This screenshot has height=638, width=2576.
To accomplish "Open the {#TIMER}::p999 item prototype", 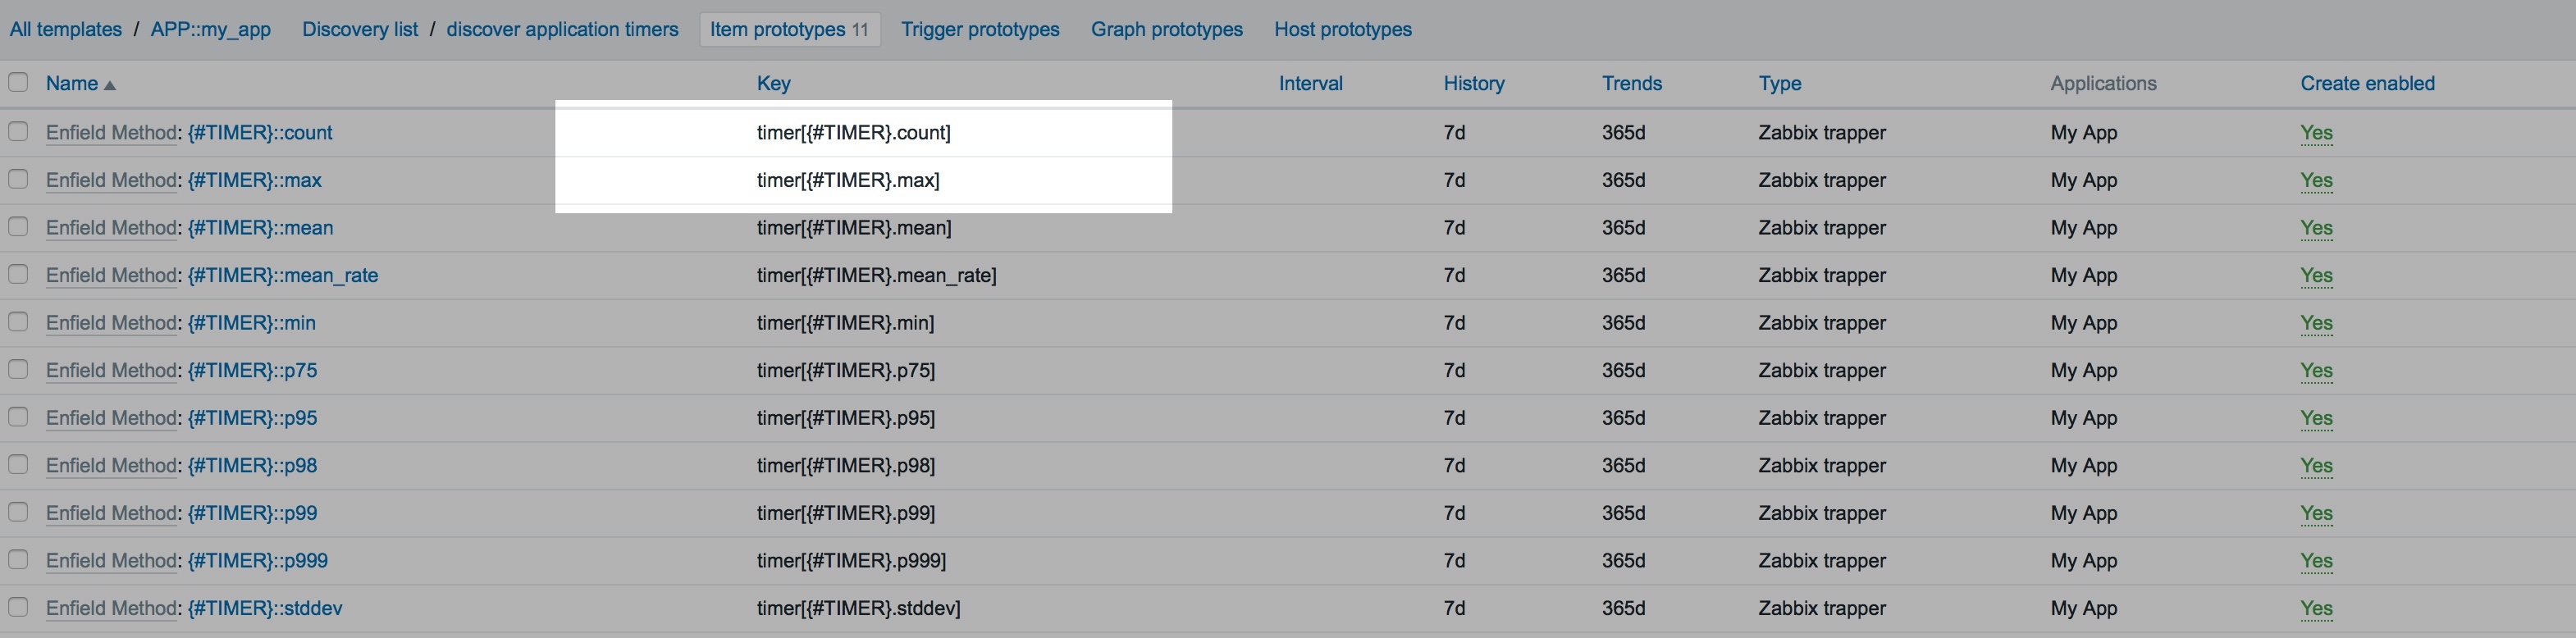I will coord(258,560).
